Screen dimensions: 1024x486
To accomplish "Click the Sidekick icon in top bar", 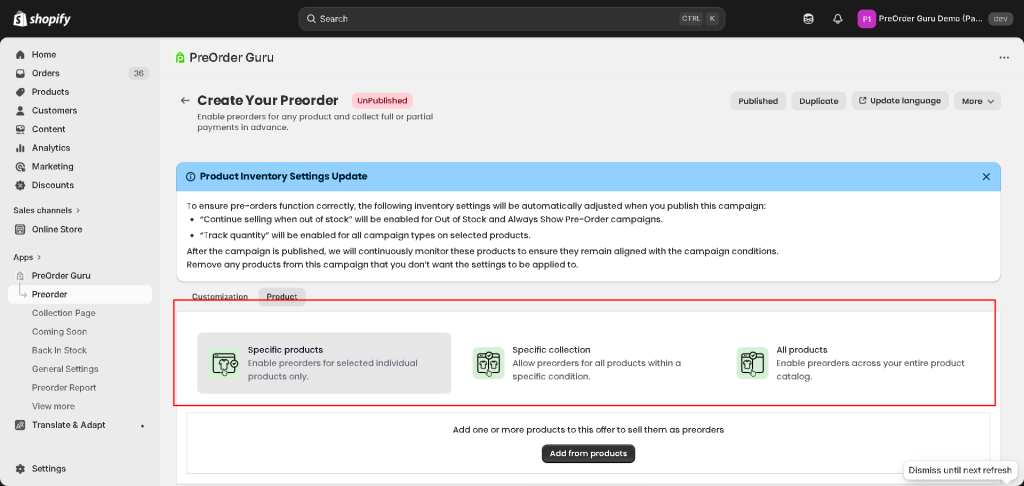I will [x=808, y=19].
